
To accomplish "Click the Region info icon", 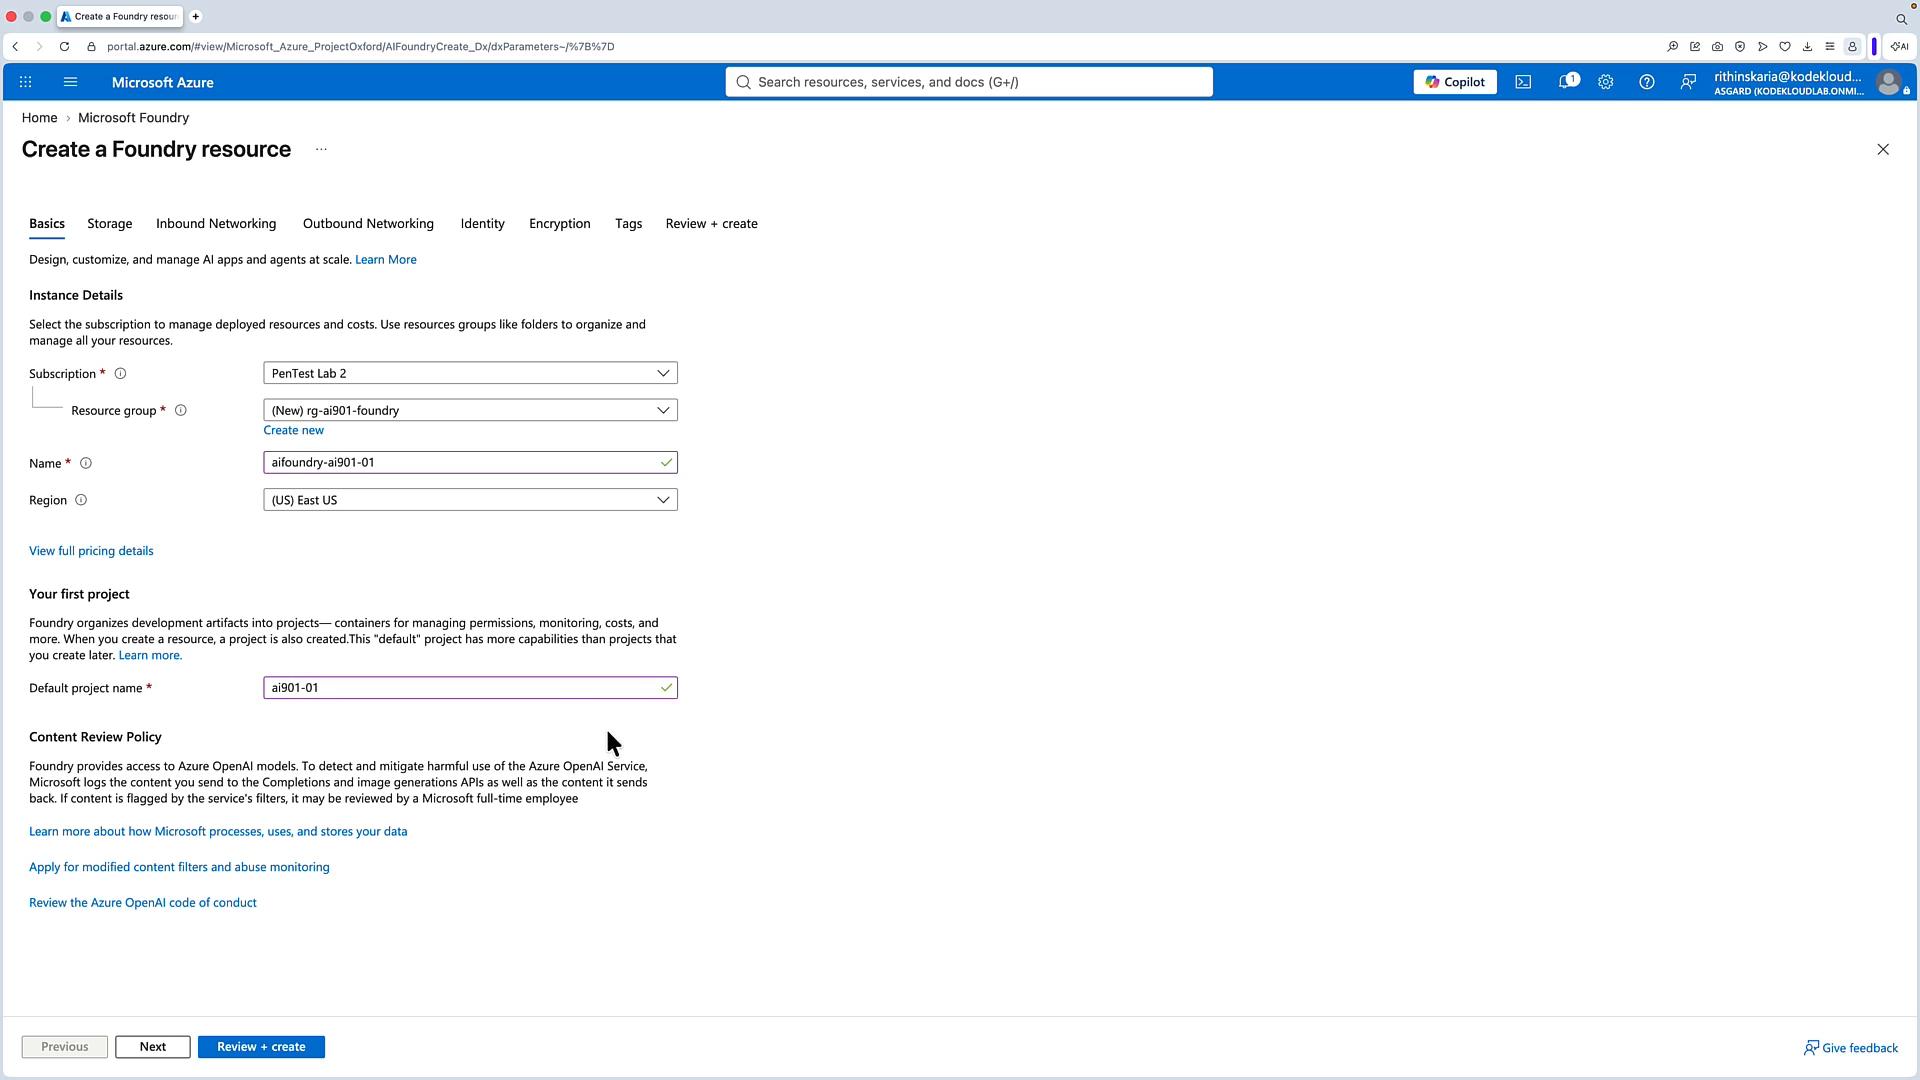I will click(81, 500).
